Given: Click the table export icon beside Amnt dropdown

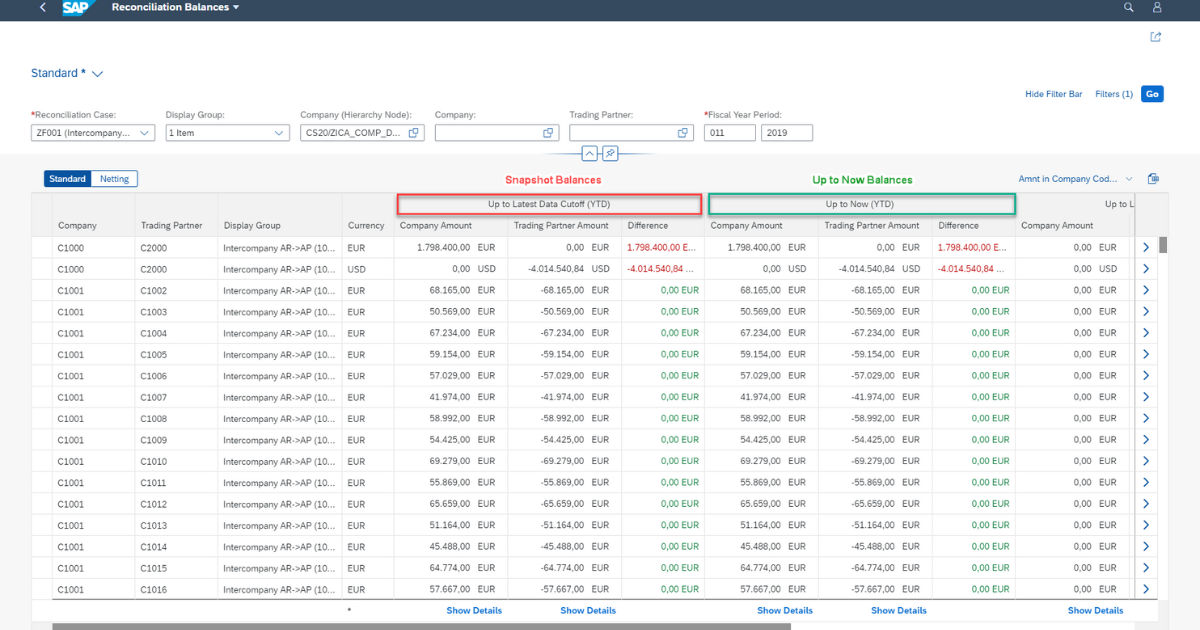Looking at the screenshot, I should click(1153, 179).
